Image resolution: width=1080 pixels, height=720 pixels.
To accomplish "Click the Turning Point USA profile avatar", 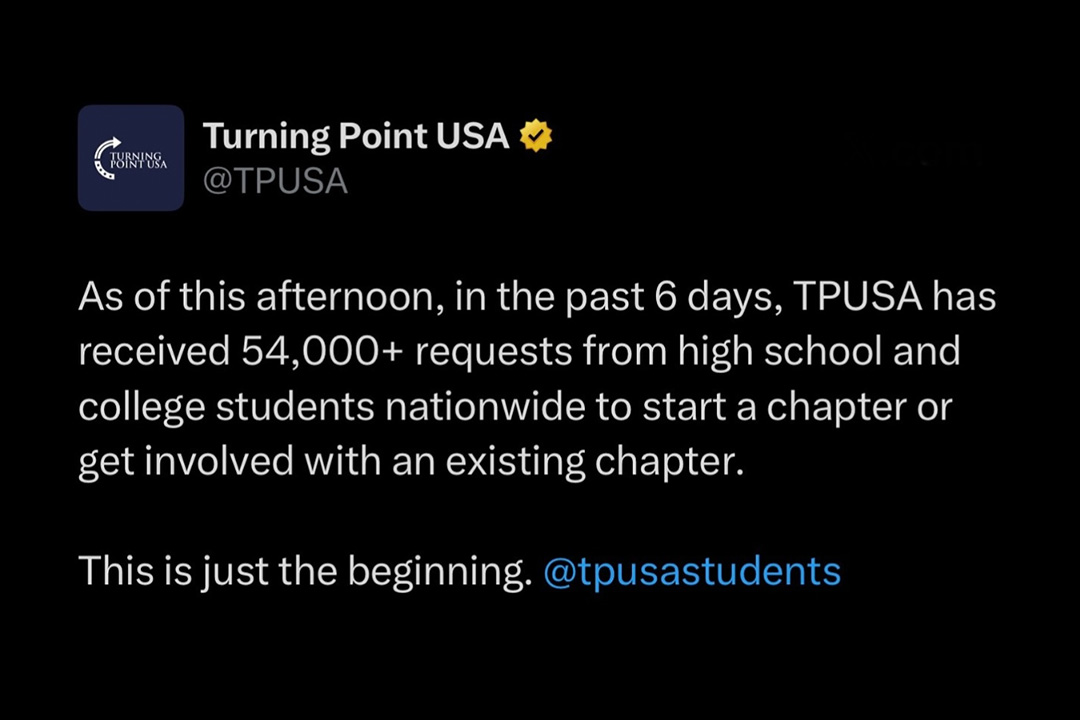I will pos(131,158).
